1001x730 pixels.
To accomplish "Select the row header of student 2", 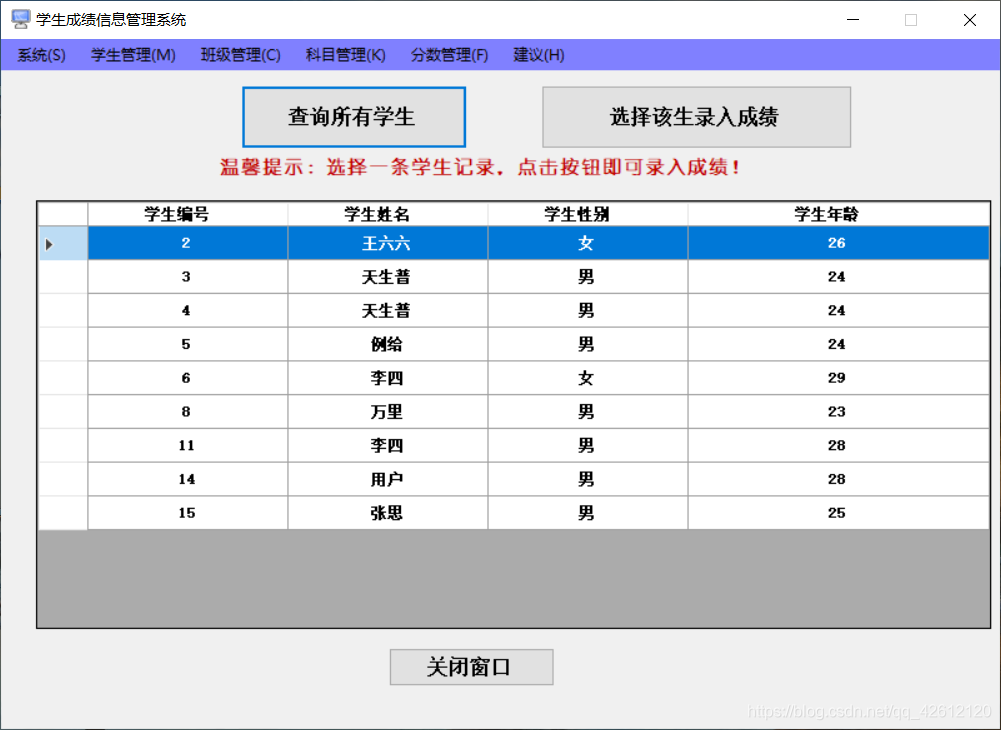I will 63,243.
